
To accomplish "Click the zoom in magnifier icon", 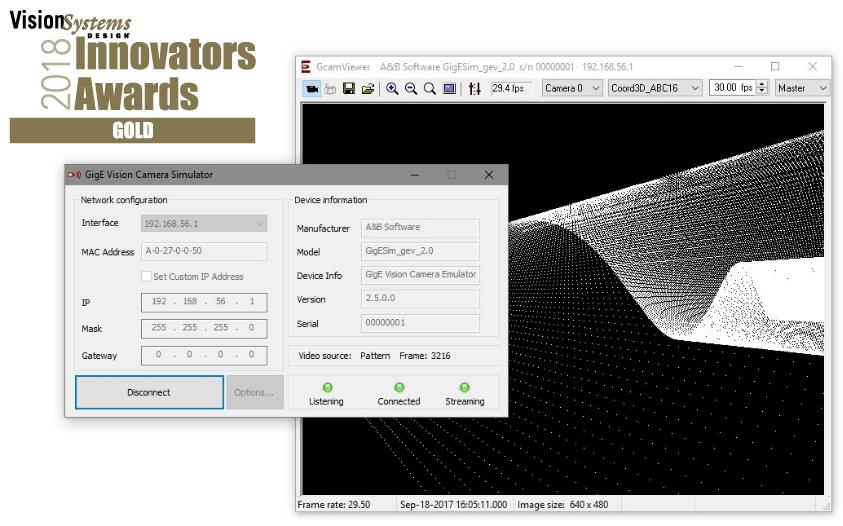I will coord(392,88).
